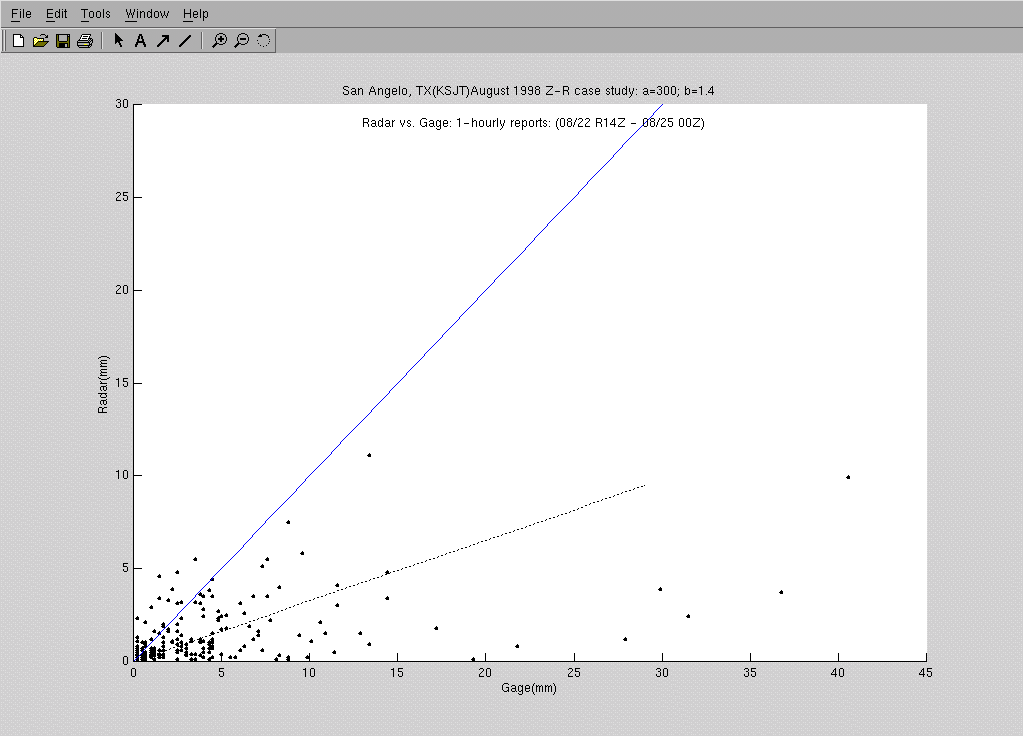Click y-axis tick label 15
The height and width of the screenshot is (736, 1023).
pos(122,383)
